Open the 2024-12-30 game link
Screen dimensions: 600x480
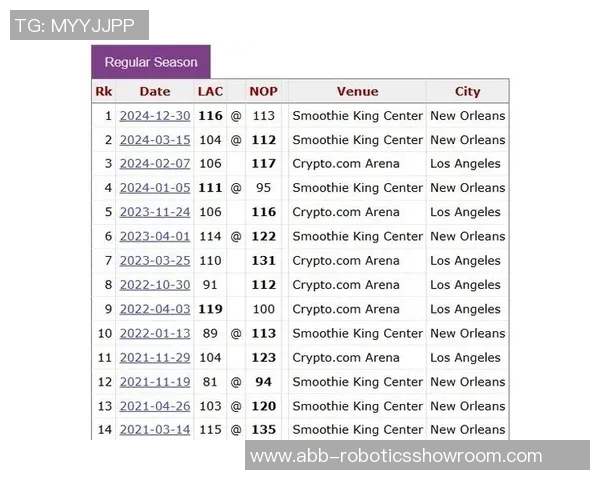(x=154, y=116)
